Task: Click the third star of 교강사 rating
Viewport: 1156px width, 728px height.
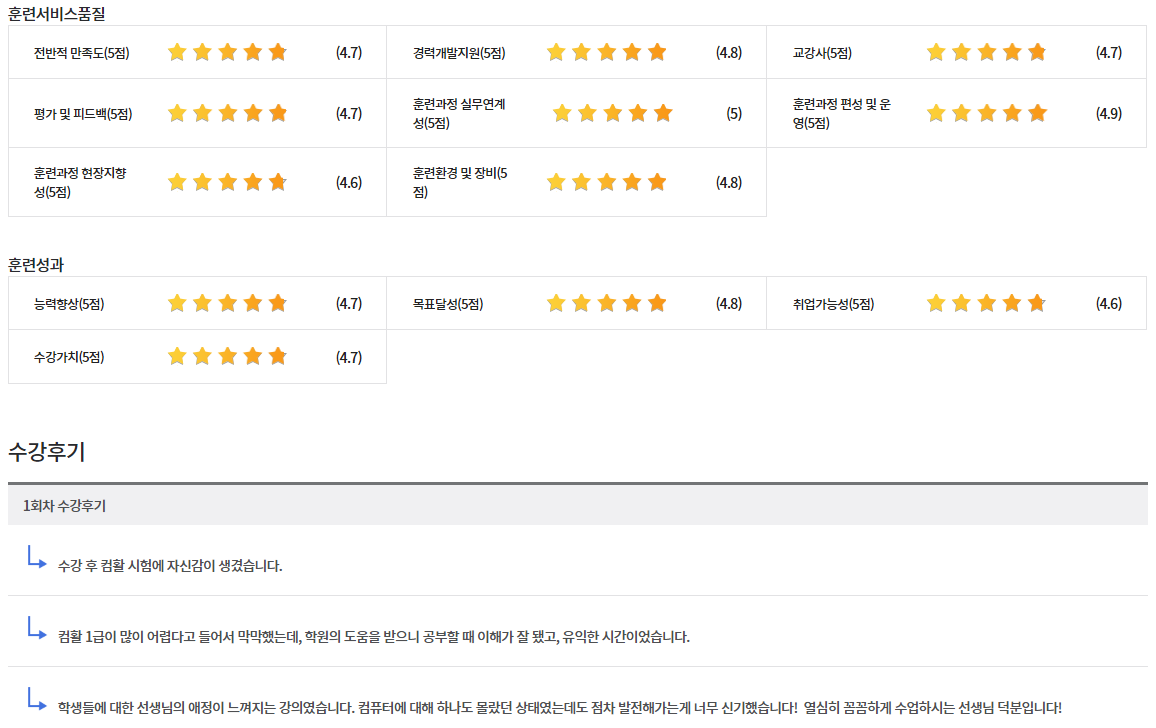Action: point(986,53)
